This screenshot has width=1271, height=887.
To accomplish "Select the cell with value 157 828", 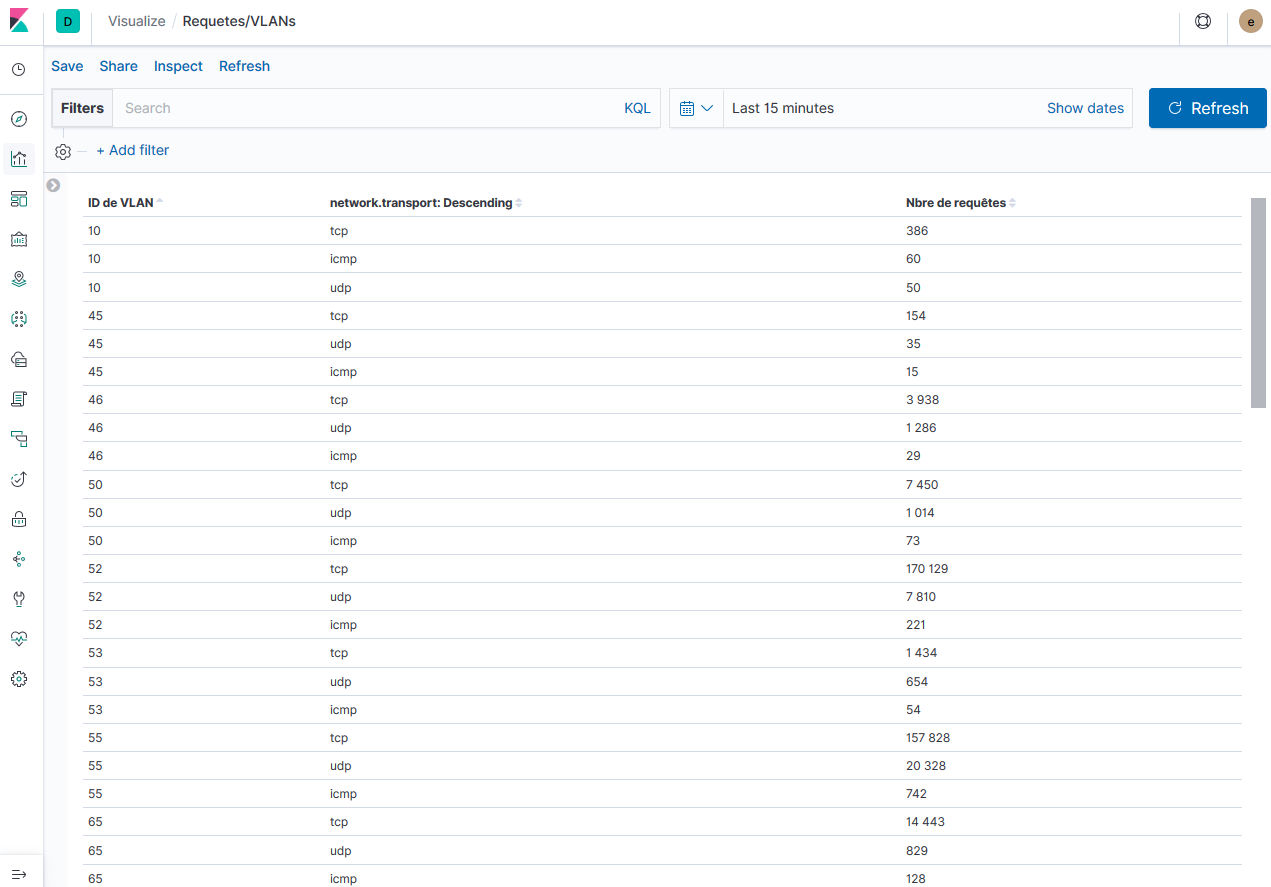I will (x=928, y=737).
